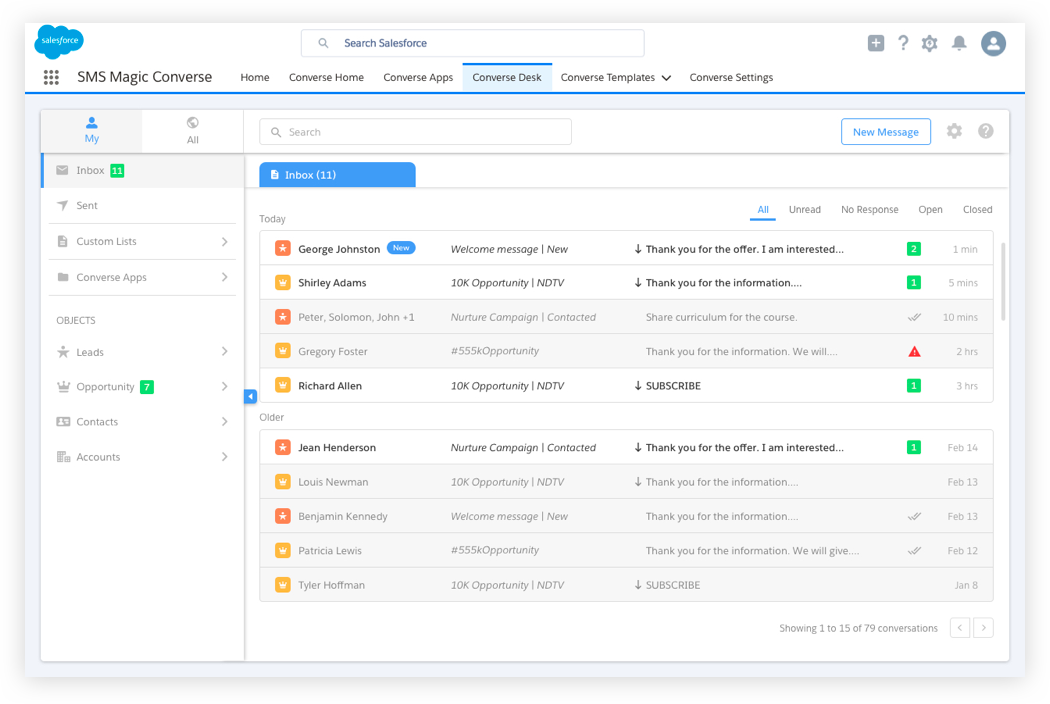Open Gregory Foster's #555kOpportunity conversation
This screenshot has height=704, width=1050.
(626, 351)
